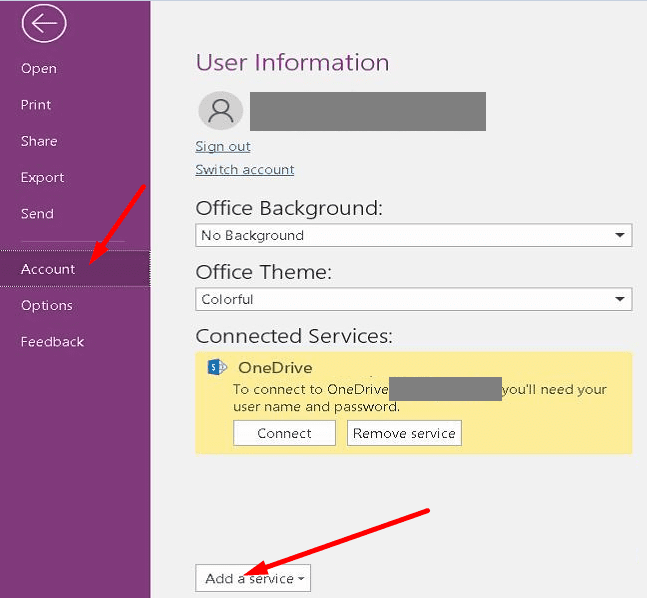Go back using the circular arrow icon

click(44, 23)
